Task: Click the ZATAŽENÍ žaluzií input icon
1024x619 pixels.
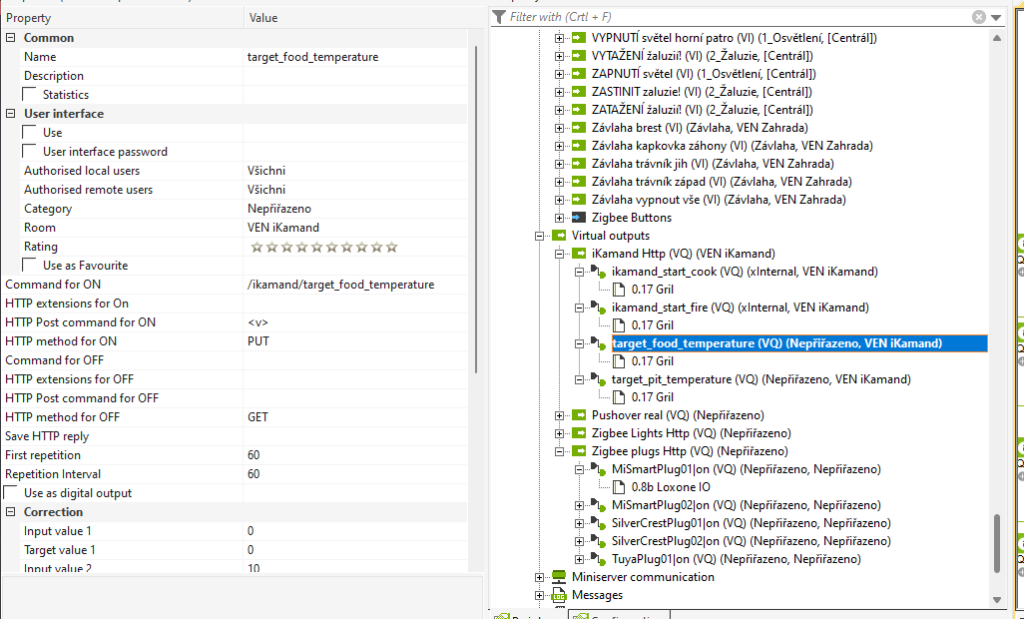Action: 579,110
